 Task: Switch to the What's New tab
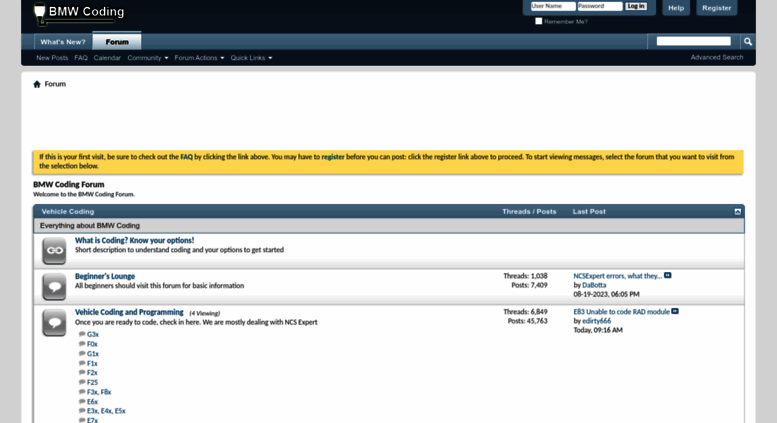[63, 42]
